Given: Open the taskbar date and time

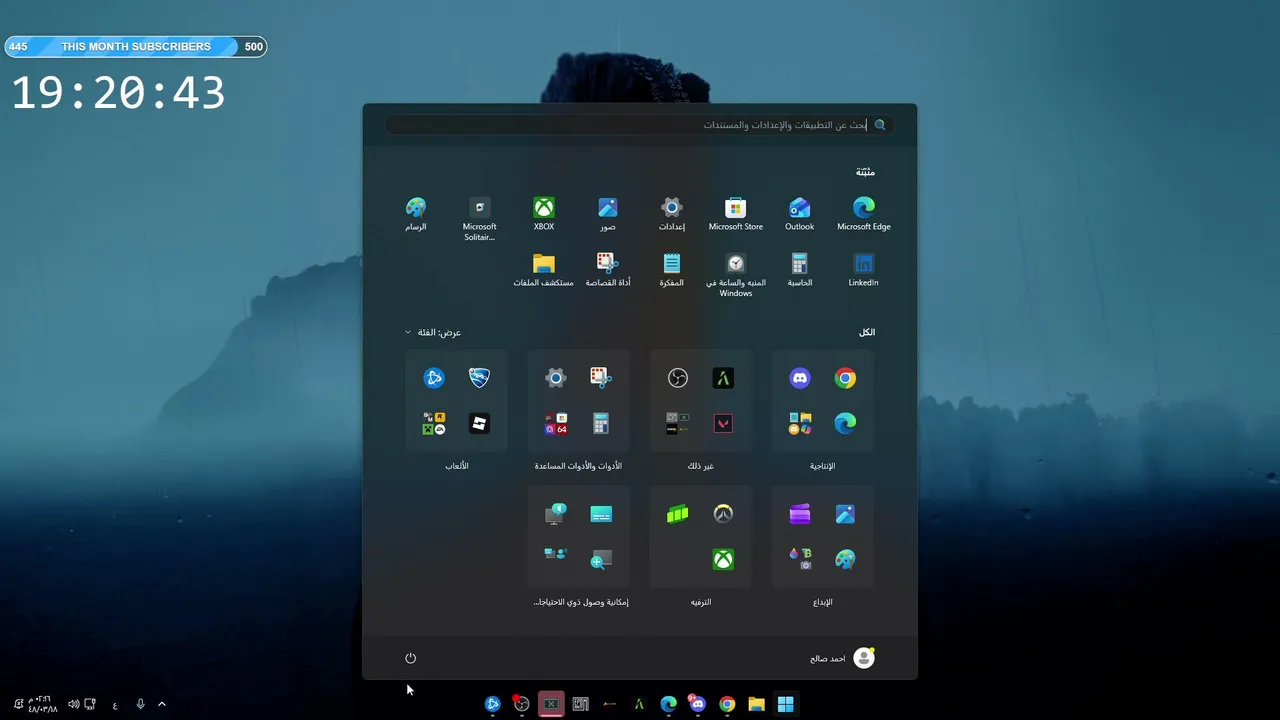Looking at the screenshot, I should pyautogui.click(x=42, y=704).
